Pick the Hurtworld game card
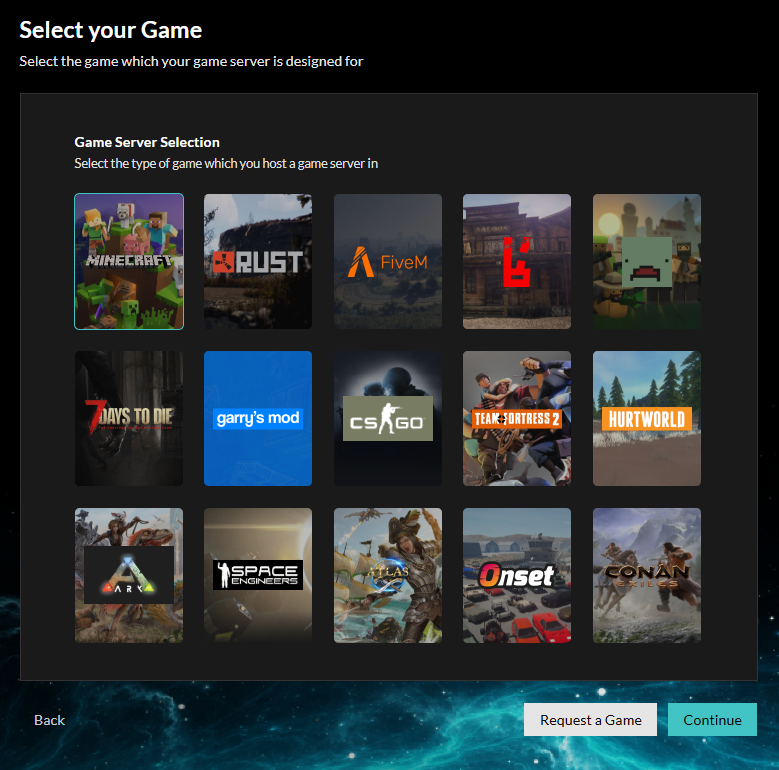 coord(646,418)
